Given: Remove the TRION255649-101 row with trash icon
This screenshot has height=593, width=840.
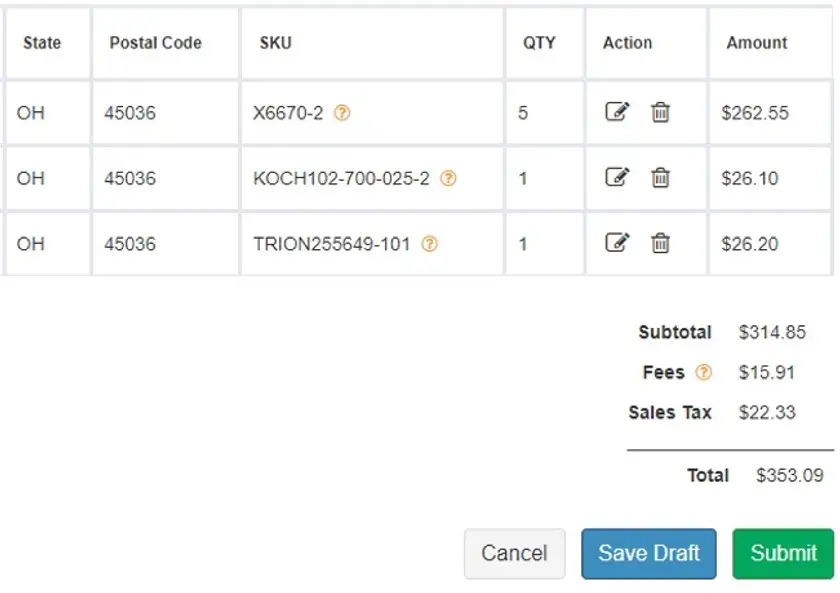Looking at the screenshot, I should click(x=660, y=243).
